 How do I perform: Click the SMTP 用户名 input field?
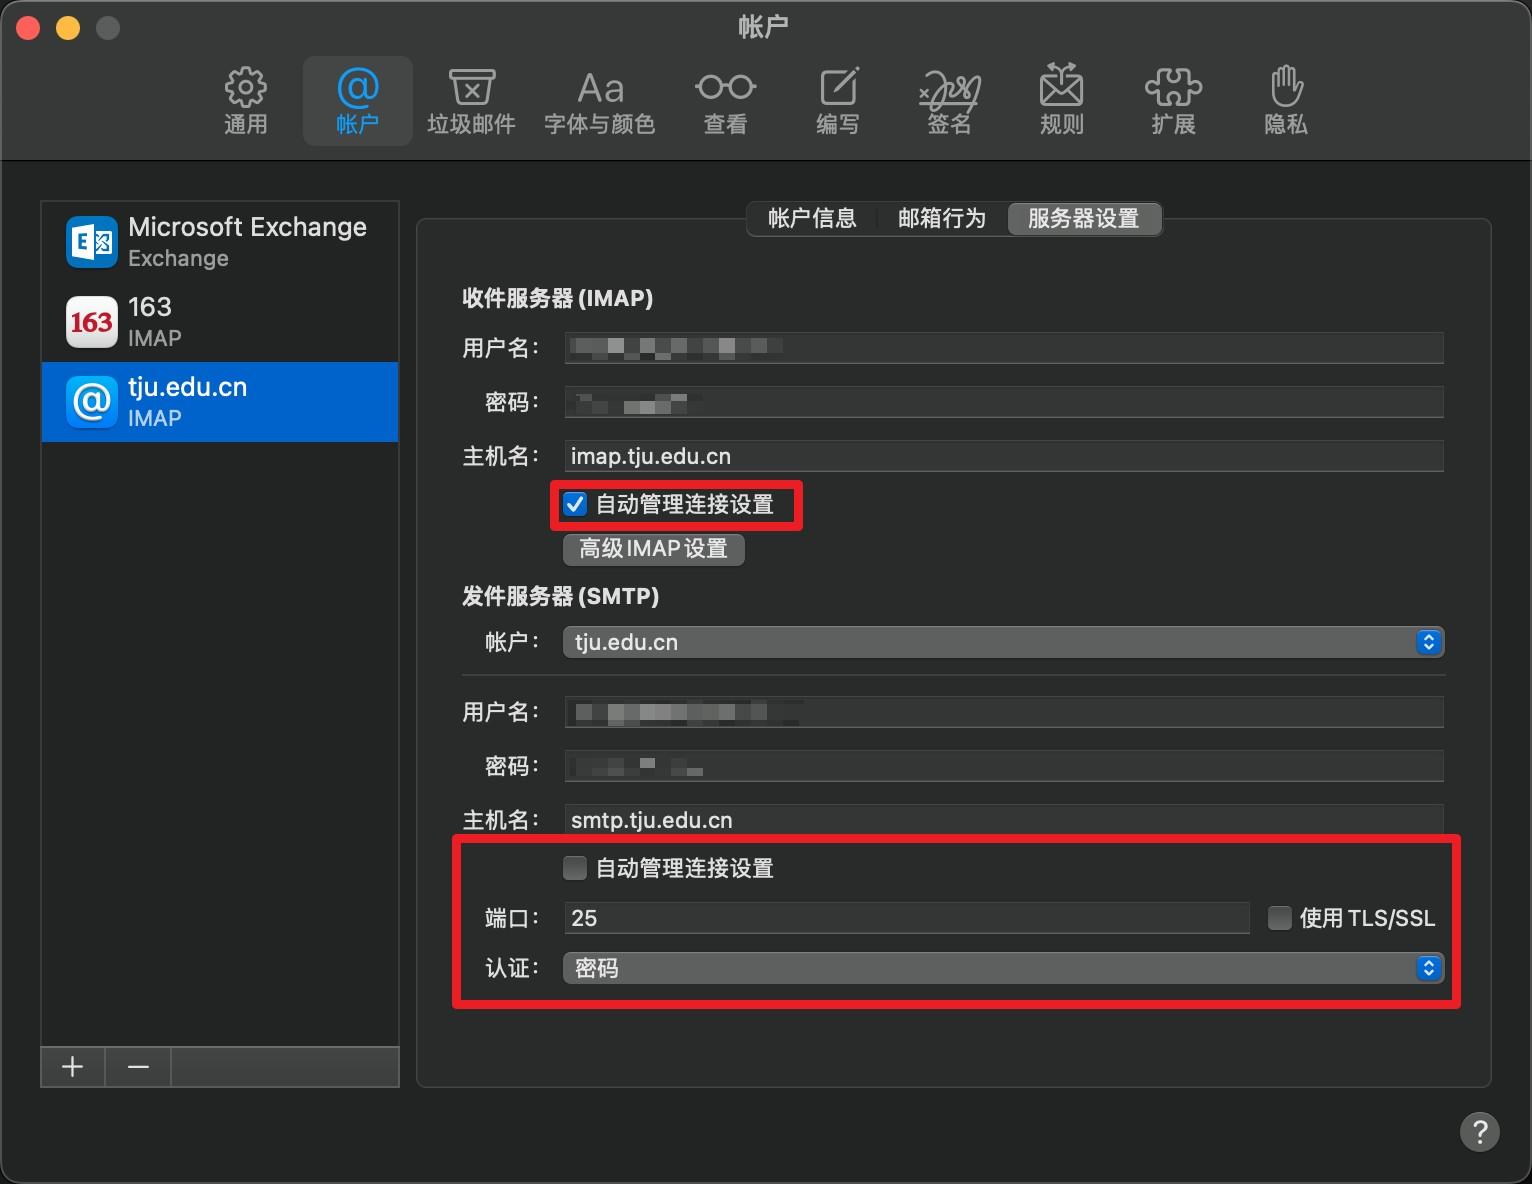1004,712
